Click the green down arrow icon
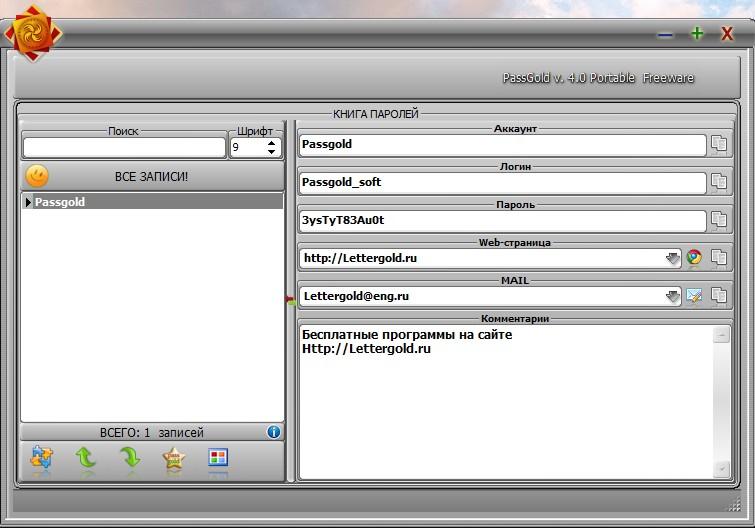 tap(130, 458)
